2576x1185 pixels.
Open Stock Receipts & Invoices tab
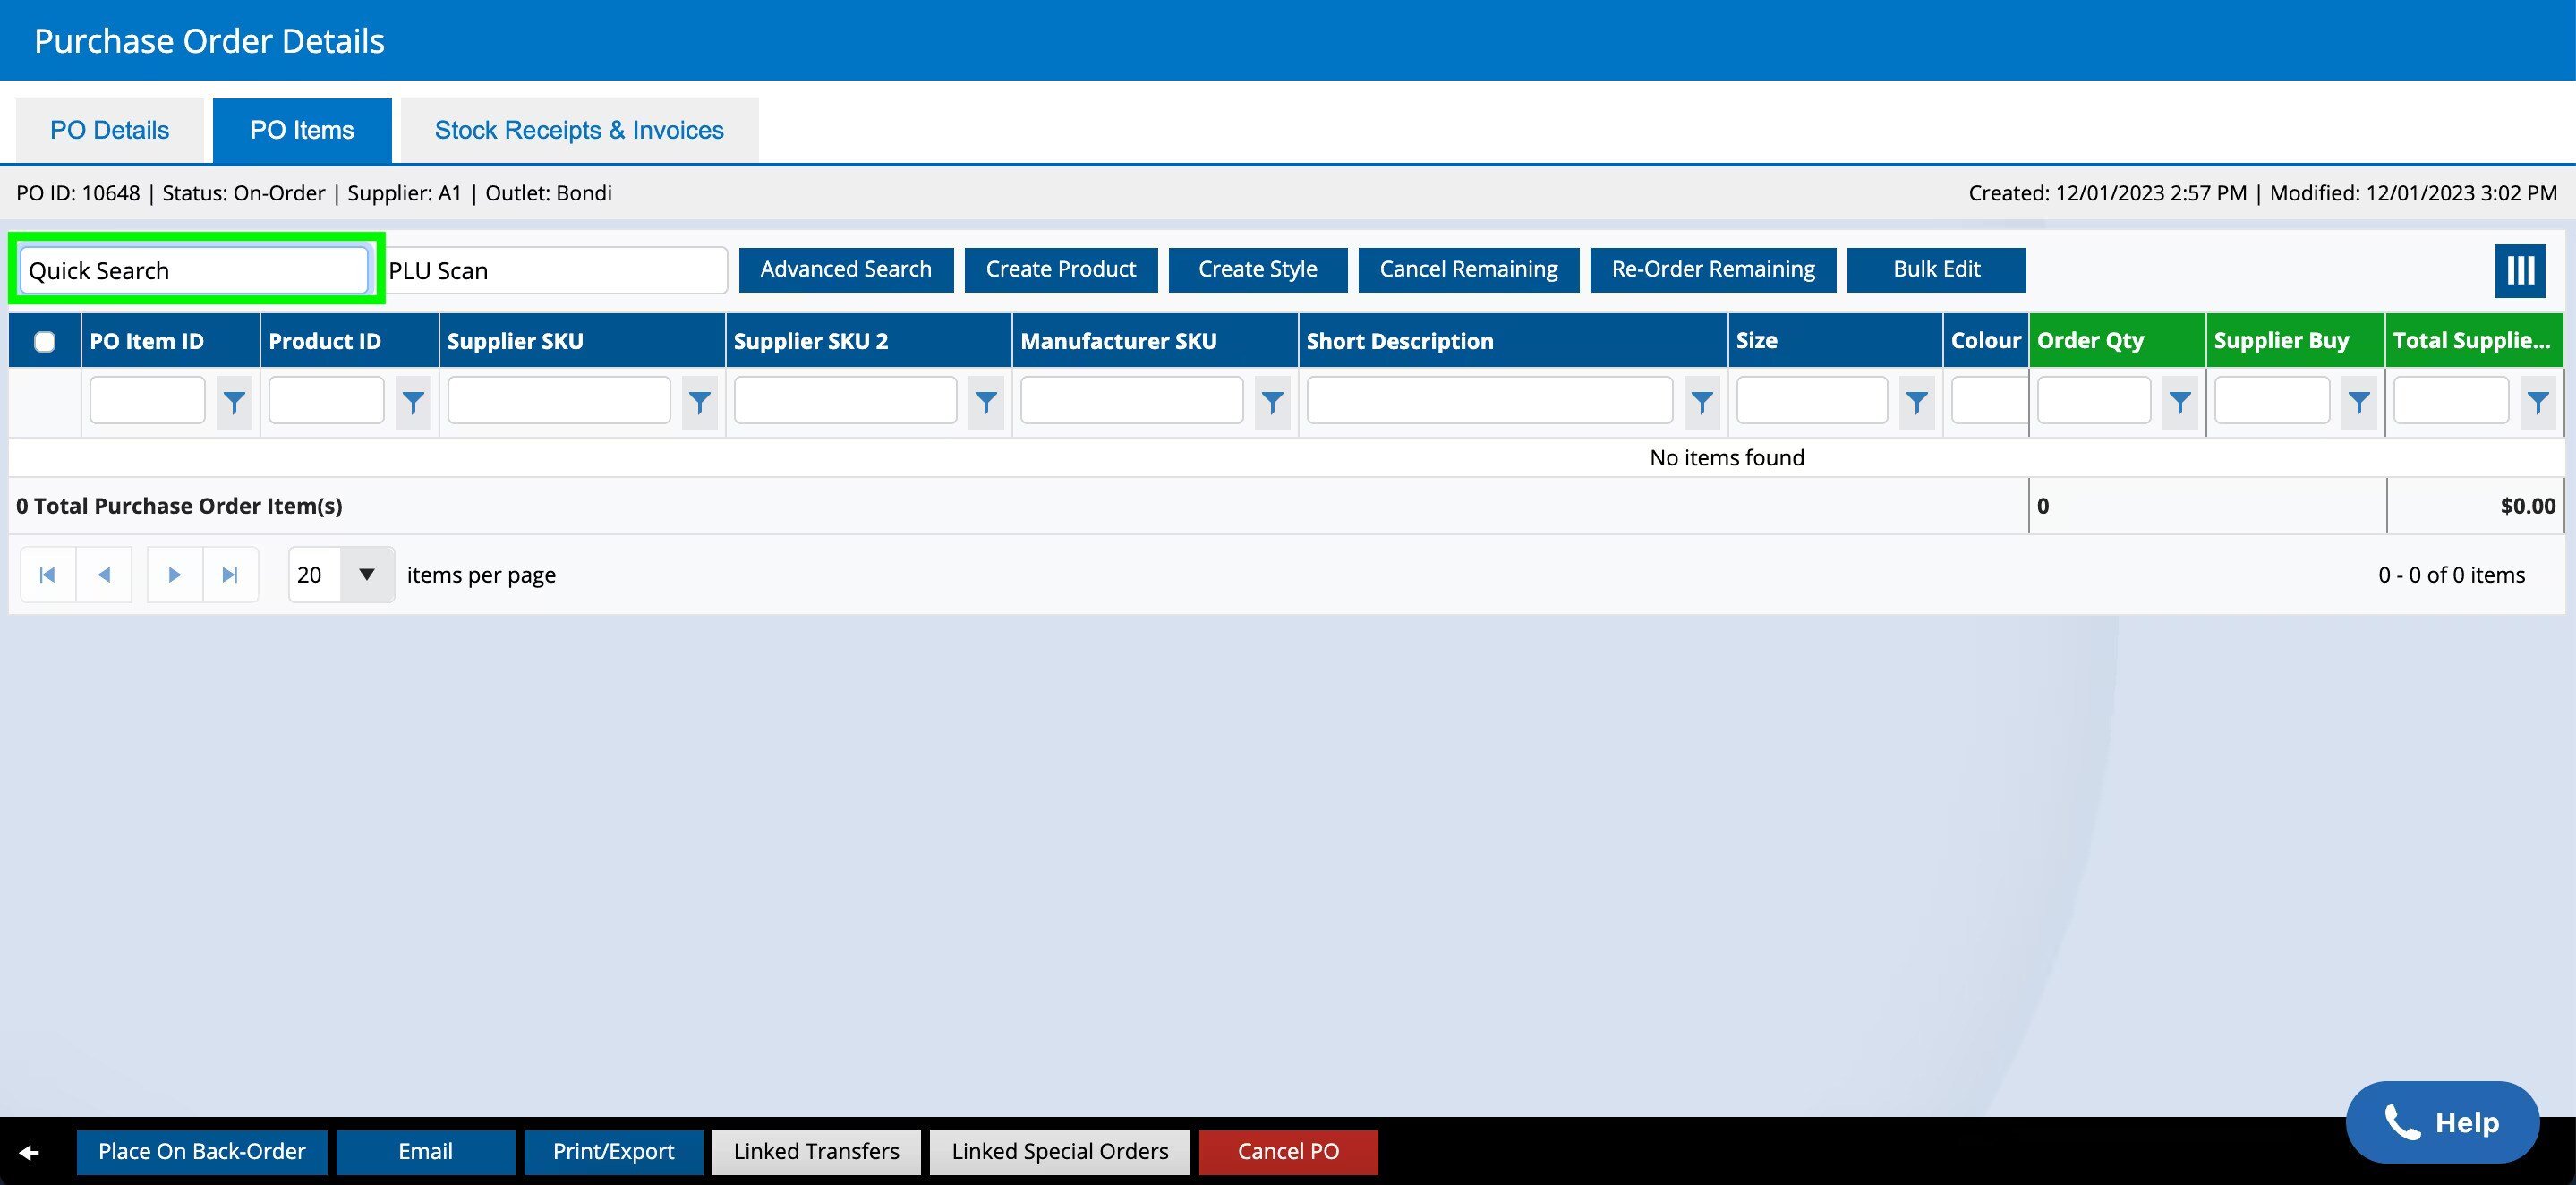[579, 130]
